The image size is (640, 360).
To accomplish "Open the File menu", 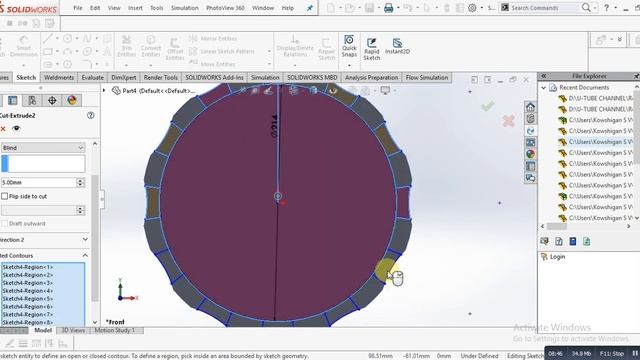I will point(78,8).
